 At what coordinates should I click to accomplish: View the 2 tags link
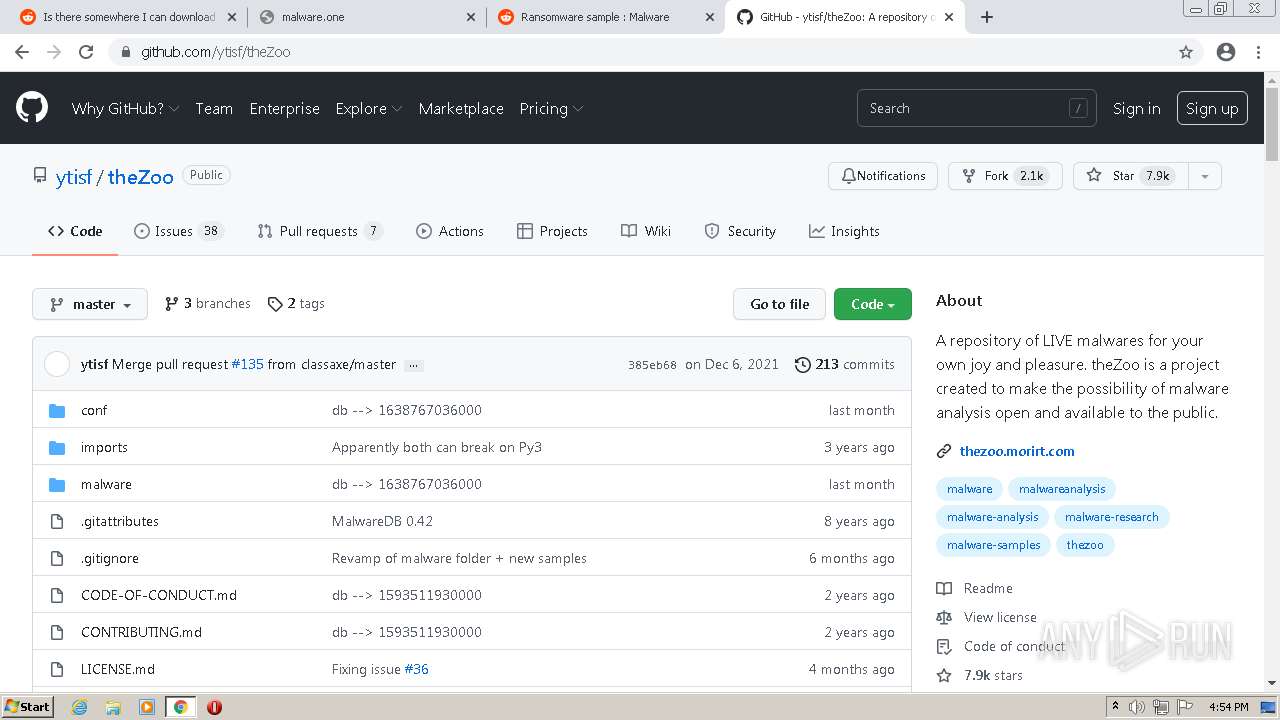(296, 303)
